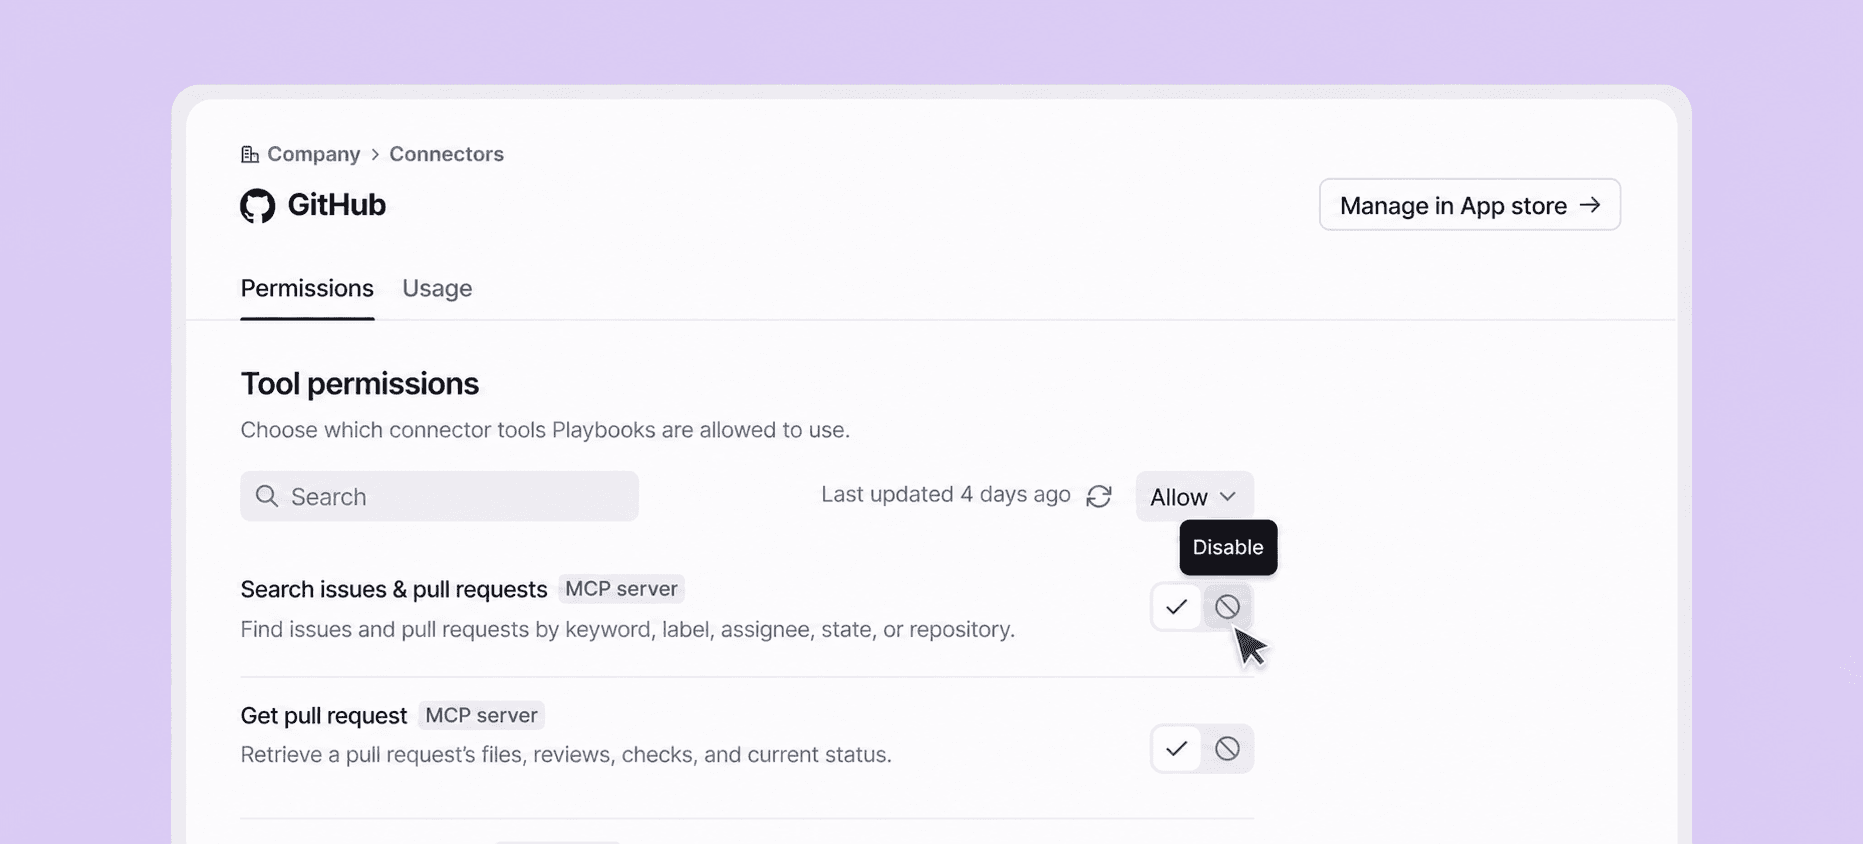Open Manage in App store

coord(1469,205)
